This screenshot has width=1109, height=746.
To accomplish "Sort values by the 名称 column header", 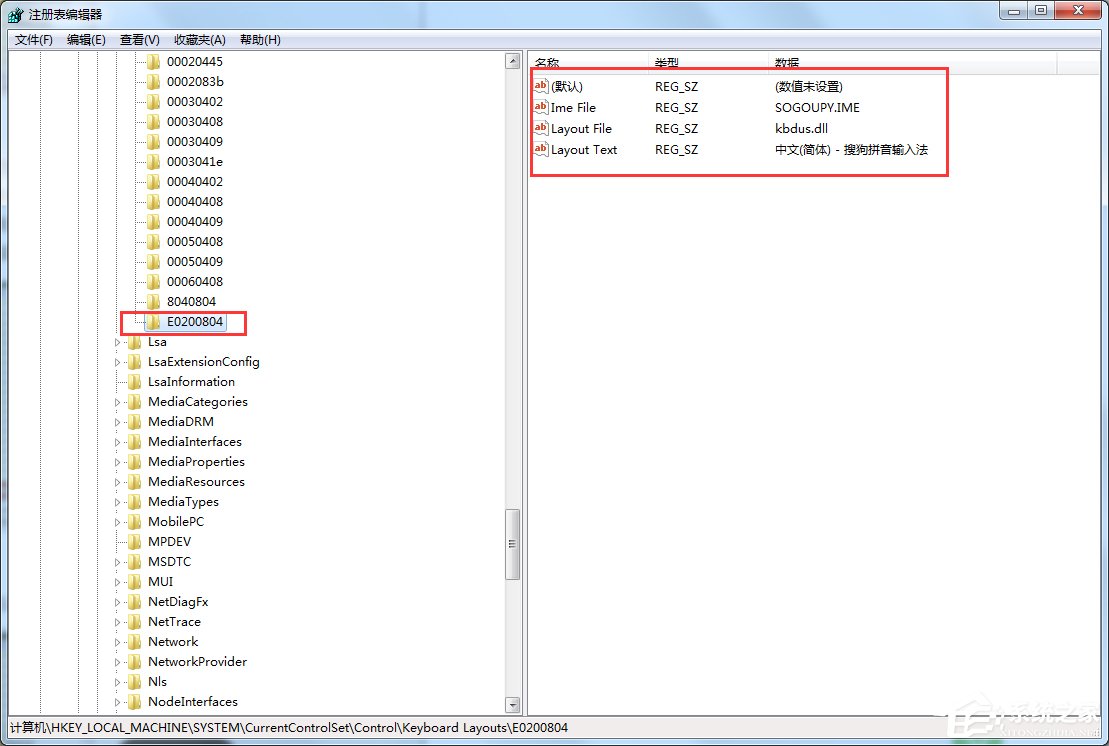I will tap(547, 62).
